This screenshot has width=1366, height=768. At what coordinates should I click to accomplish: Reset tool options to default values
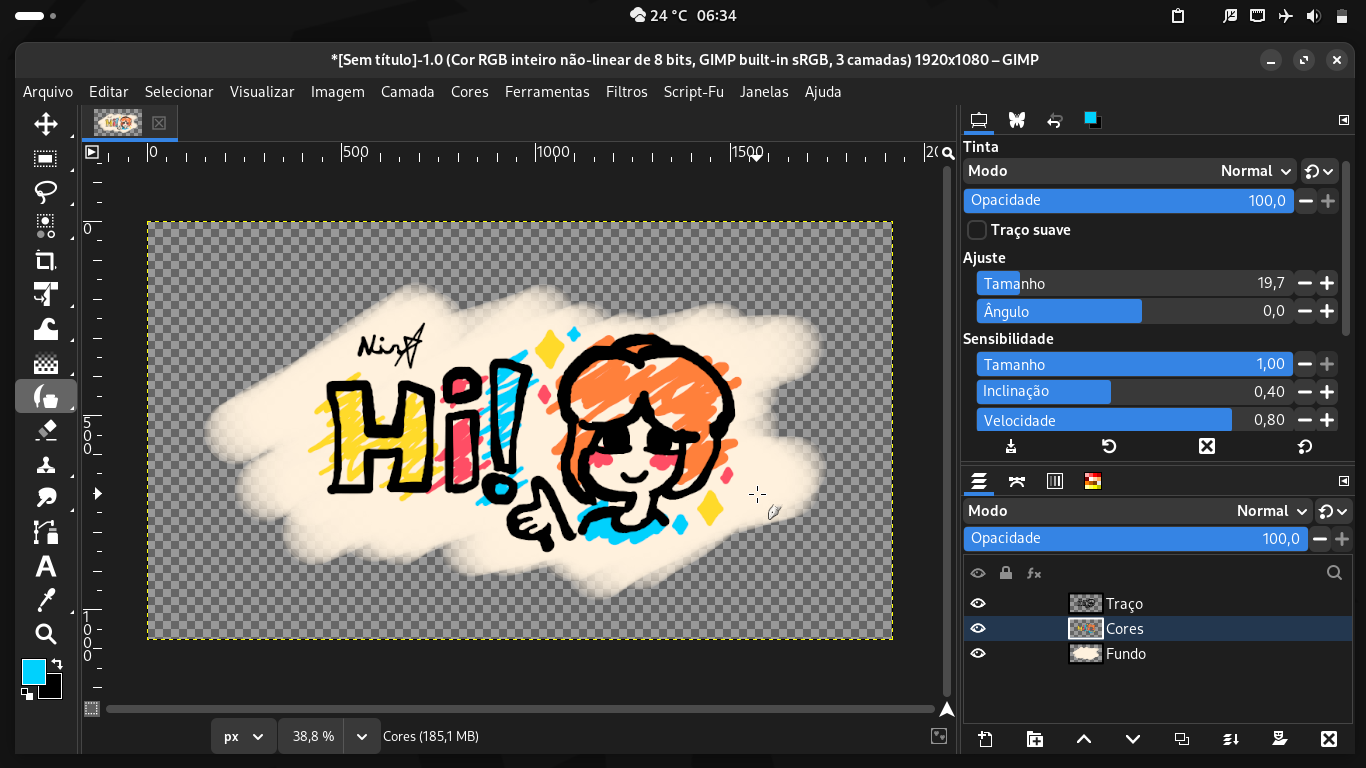point(1304,446)
